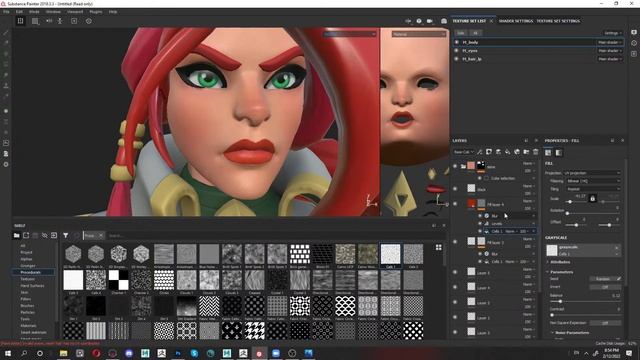Screen dimensions: 640x360
Task: Hide the Levels effect under Fill layer 4
Action: pyautogui.click(x=480, y=223)
